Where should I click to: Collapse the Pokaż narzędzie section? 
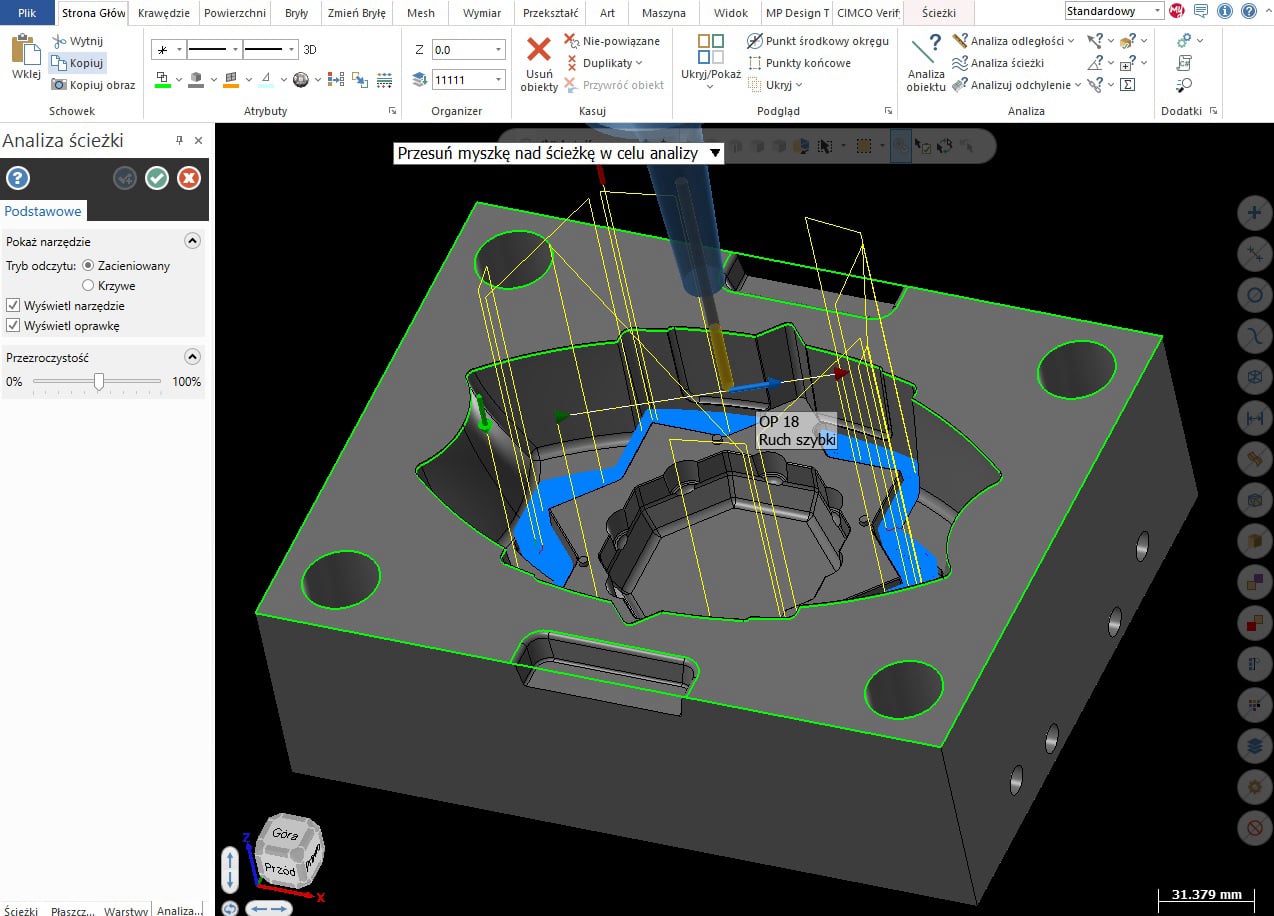(x=193, y=241)
